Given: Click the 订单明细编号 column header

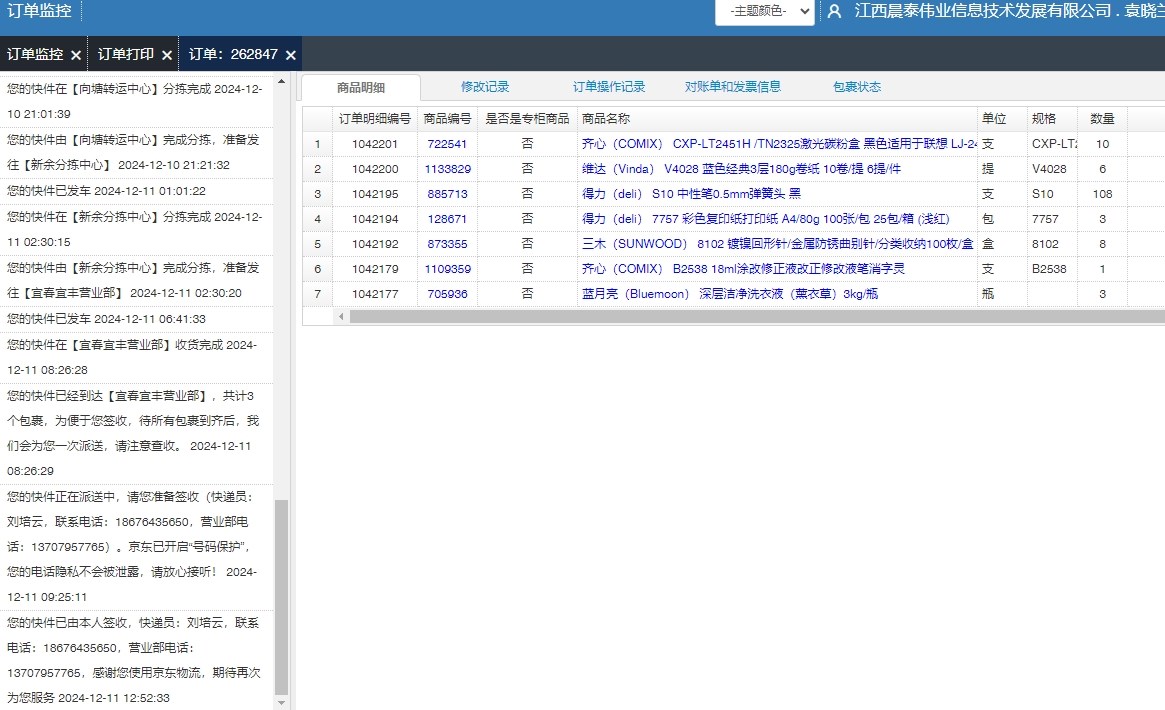Looking at the screenshot, I should 374,119.
